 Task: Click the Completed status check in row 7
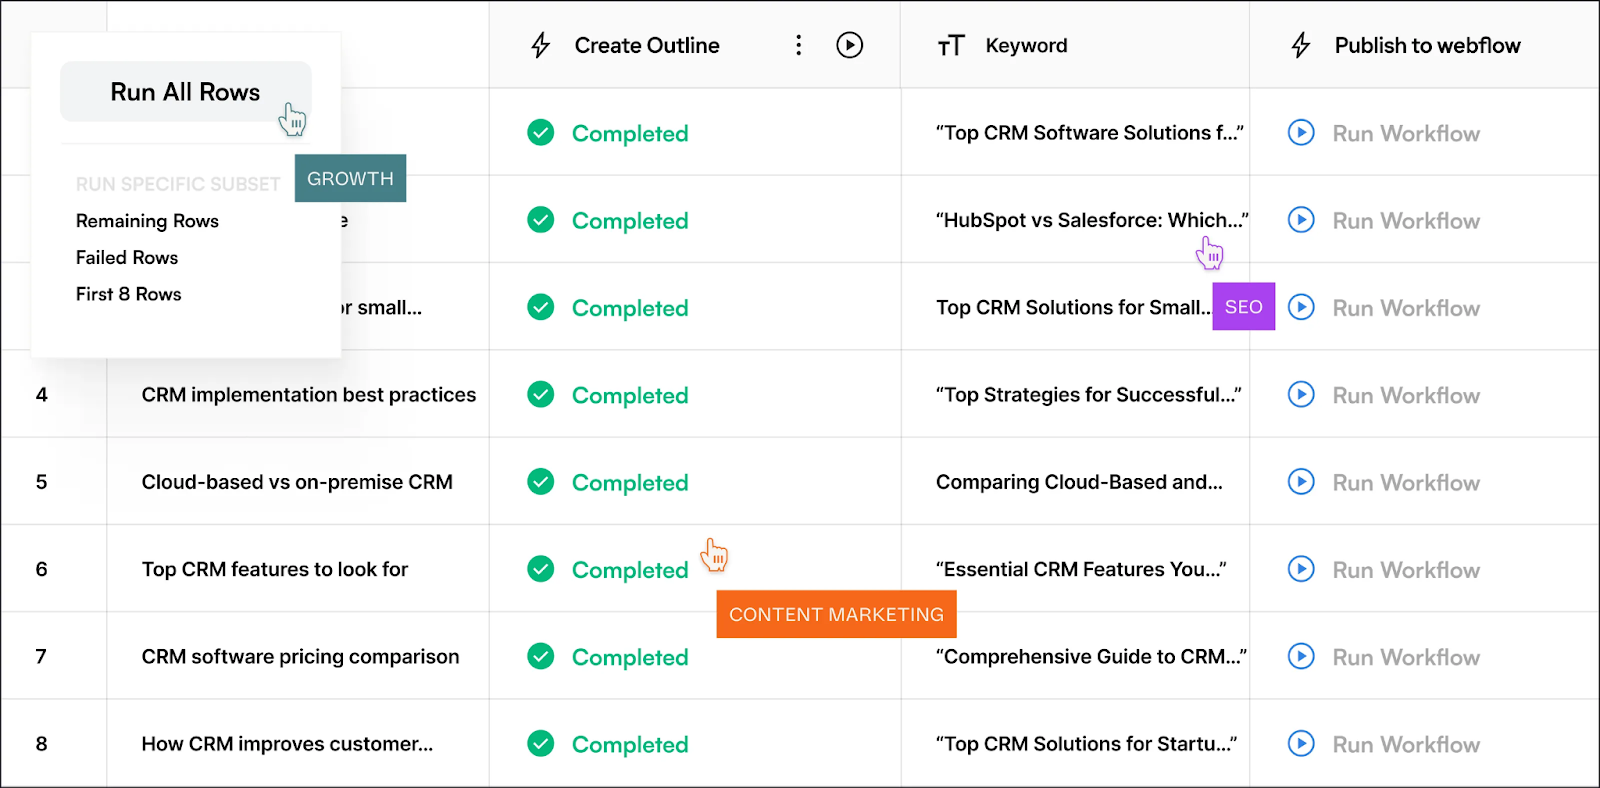point(541,657)
